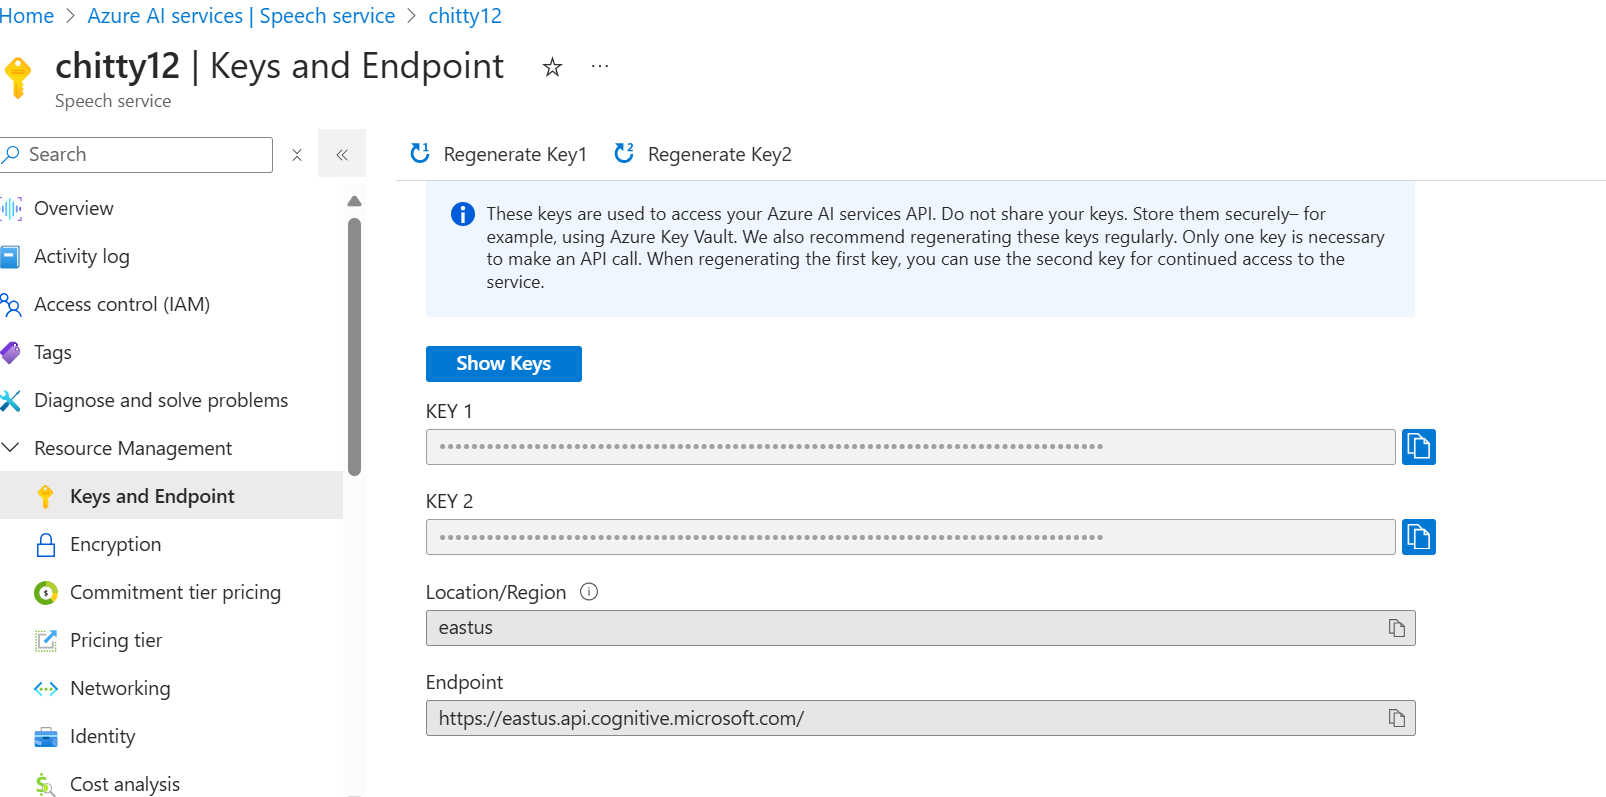Click Regenerate Key1 button
The width and height of the screenshot is (1606, 797).
(x=498, y=154)
